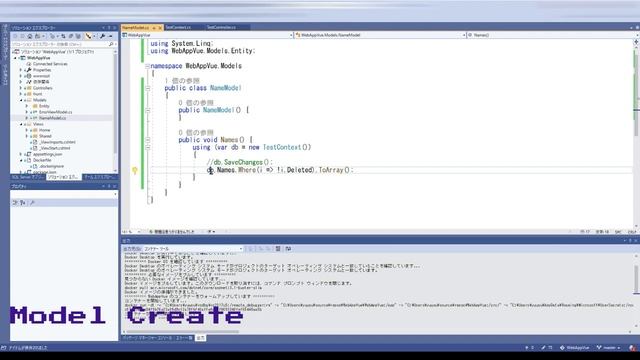Image resolution: width=640 pixels, height=360 pixels.
Task: Click the '1 個の参照' CodeLens above NameModel class
Action: point(182,81)
